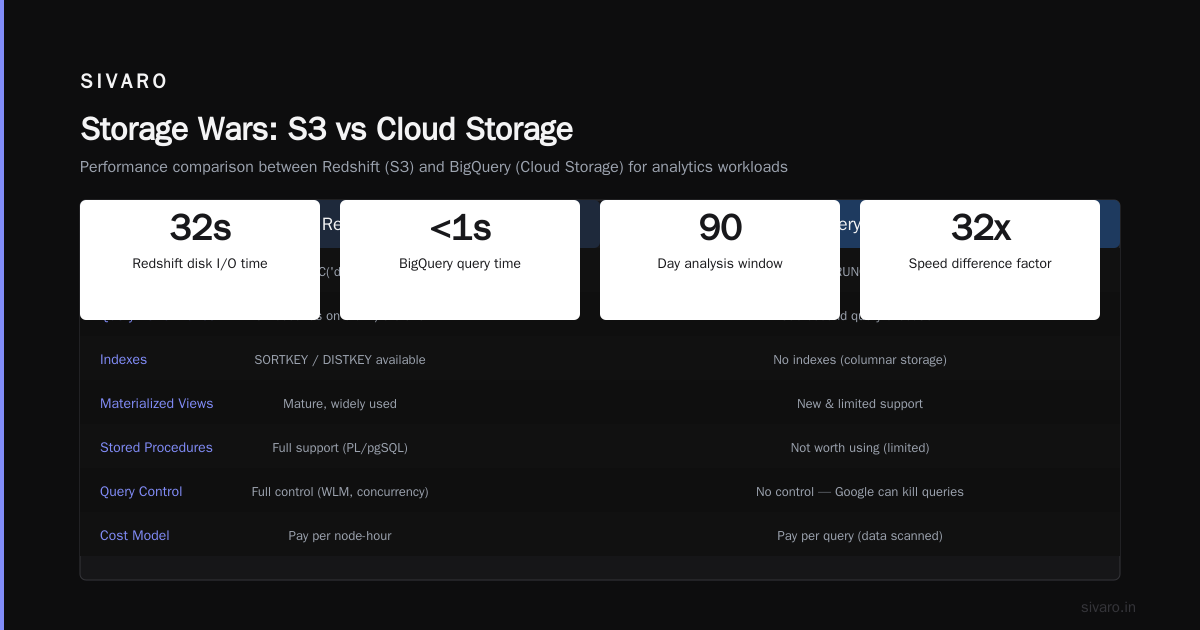Select the 'Day analysis window' label
Image resolution: width=1200 pixels, height=630 pixels.
720,264
